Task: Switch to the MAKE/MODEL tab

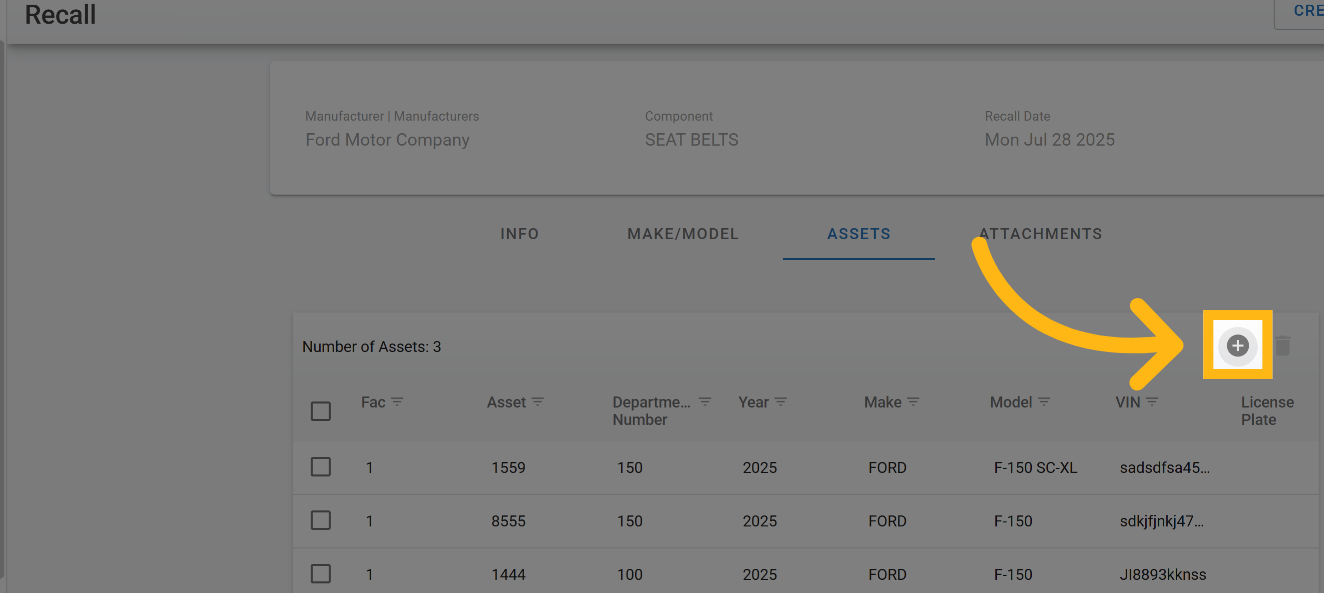Action: [x=683, y=234]
